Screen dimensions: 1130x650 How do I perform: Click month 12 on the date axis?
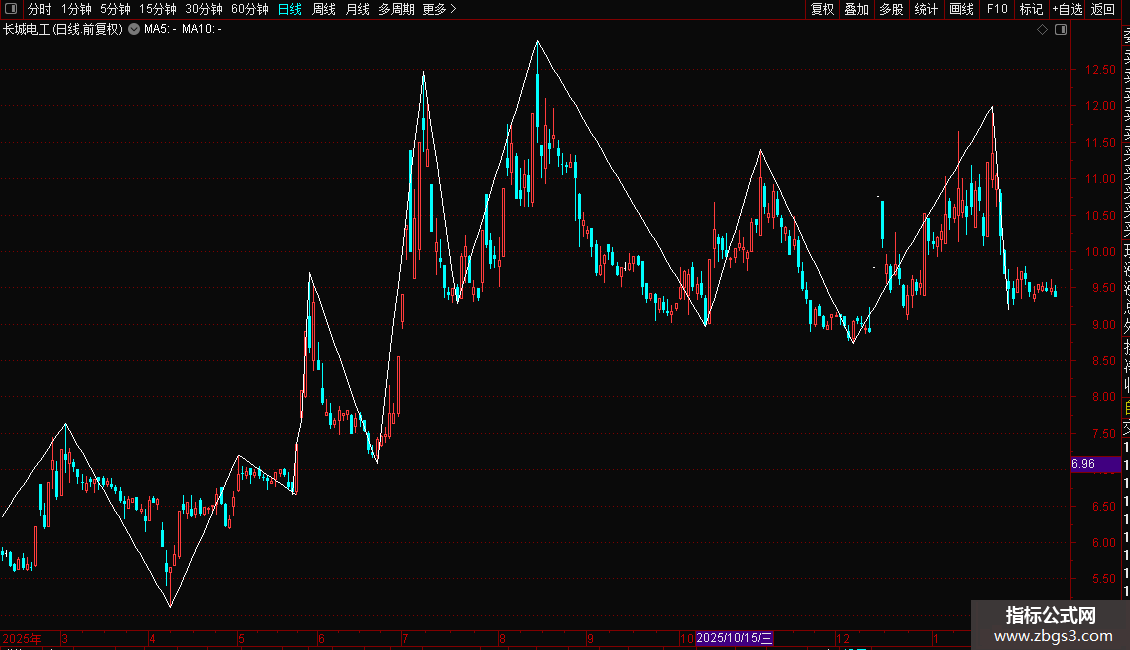(x=842, y=638)
